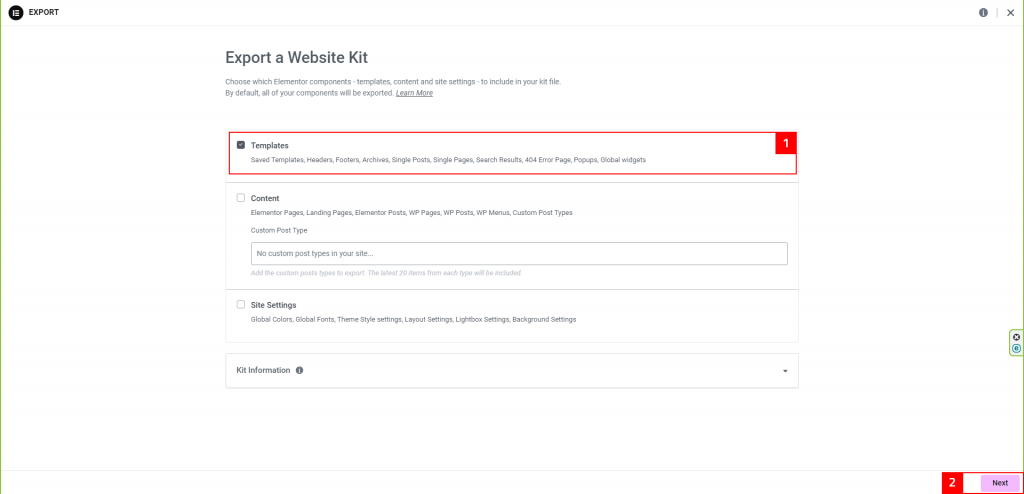1024x494 pixels.
Task: Expand Kit Information with the arrow
Action: 785,371
